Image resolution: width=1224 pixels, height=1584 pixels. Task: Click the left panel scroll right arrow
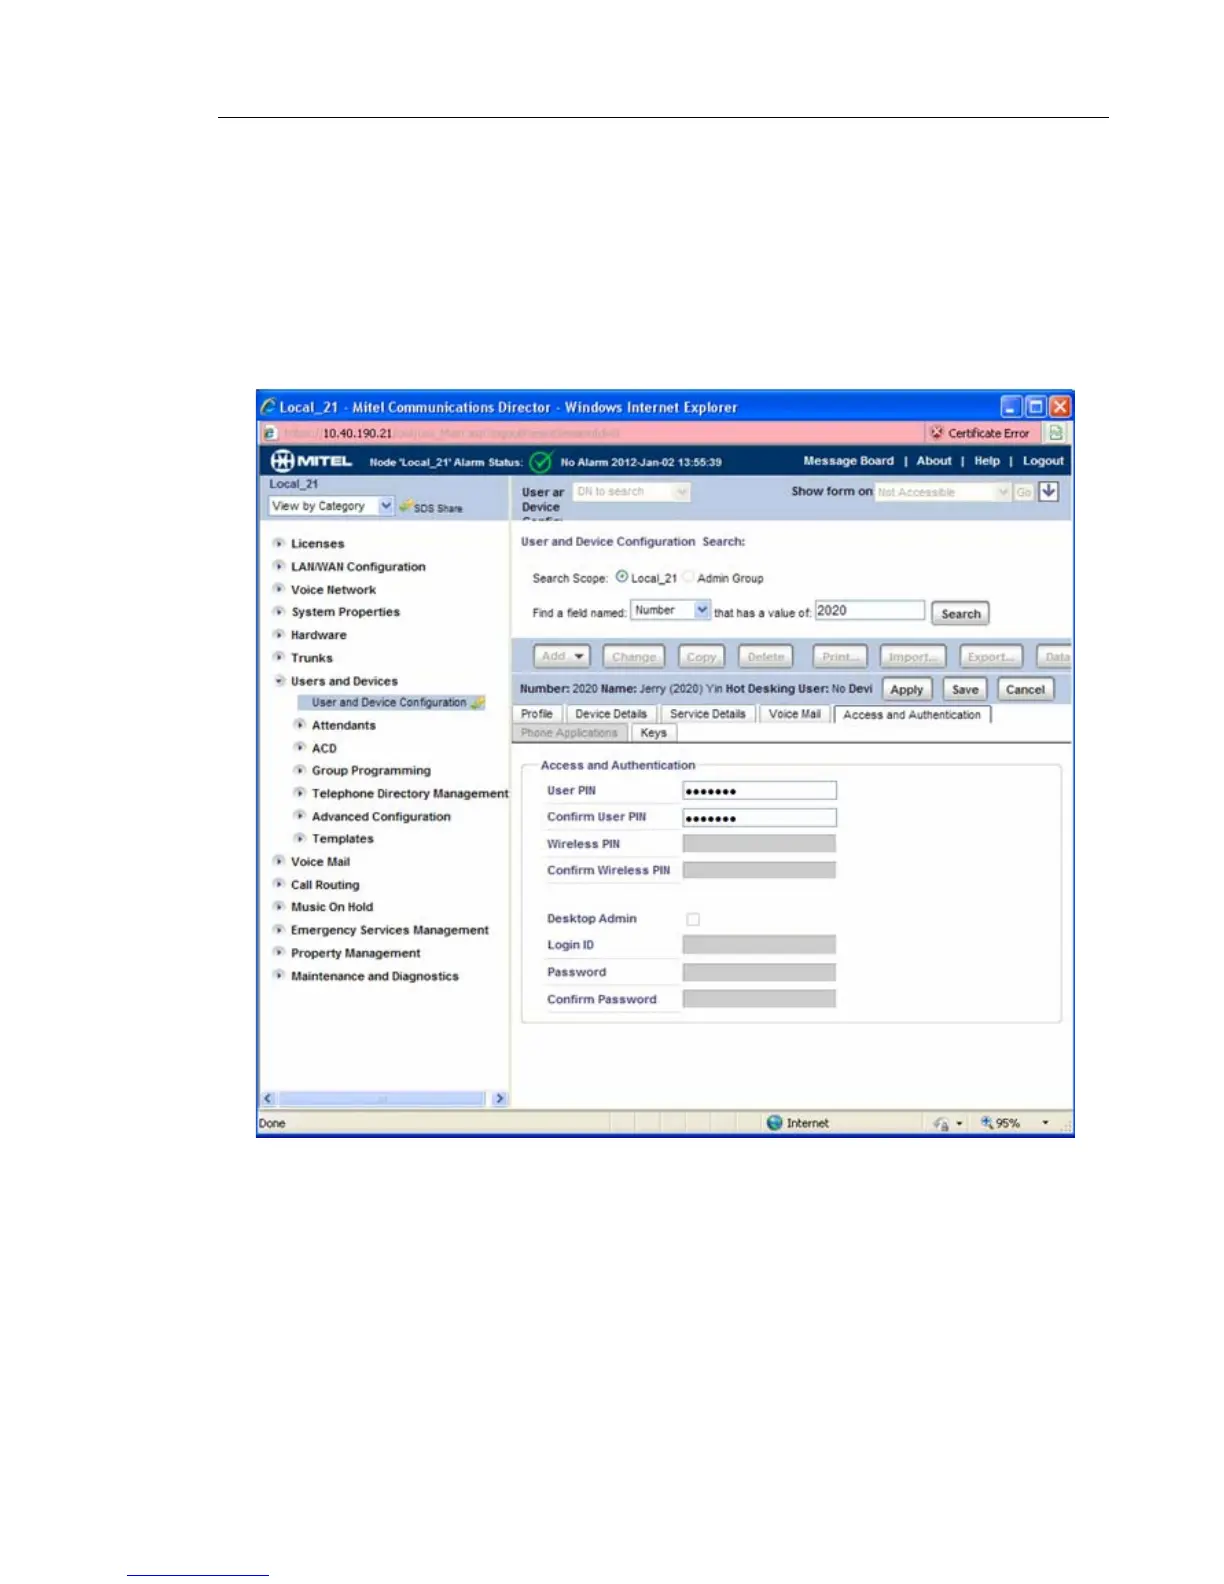point(500,1098)
